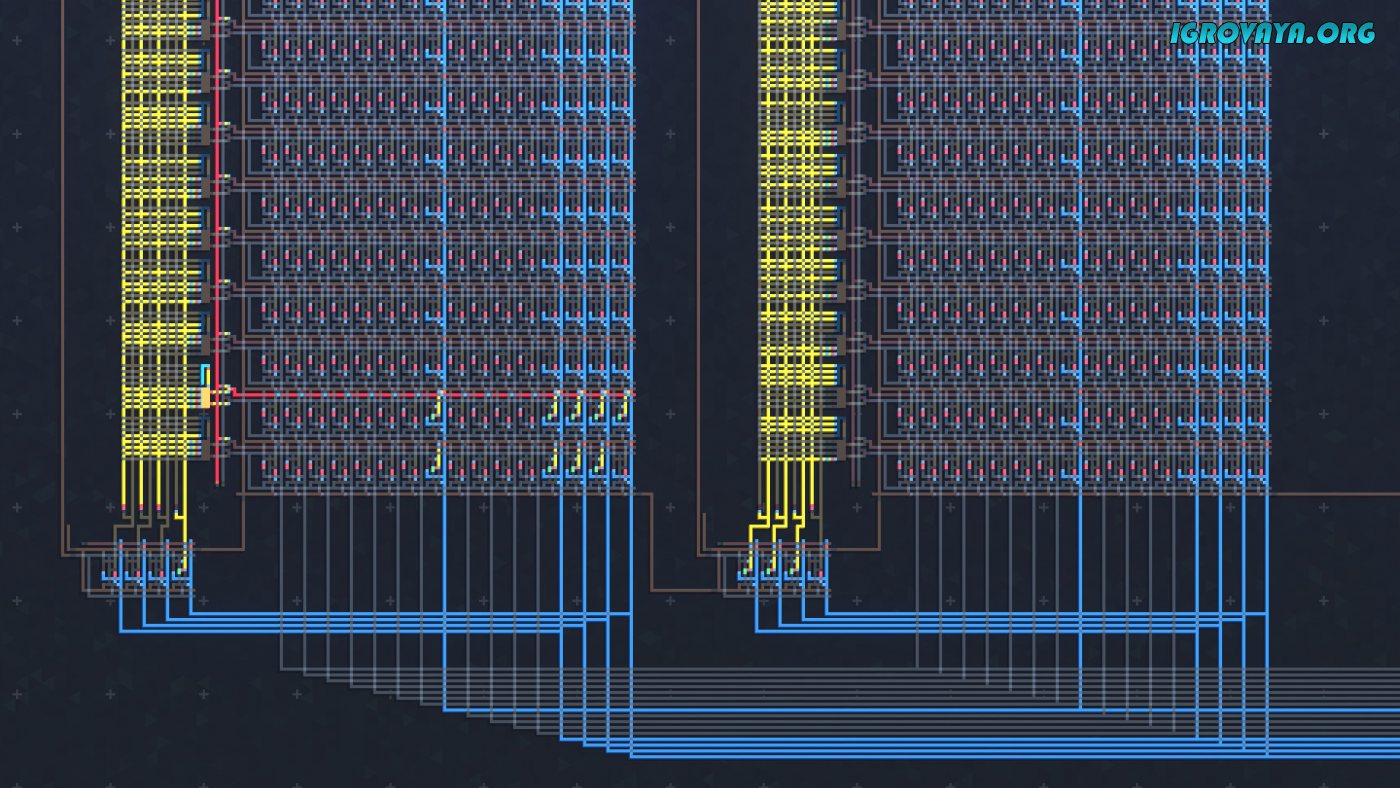This screenshot has height=788, width=1400.
Task: Select the right yellow decoder grid
Action: tap(797, 230)
